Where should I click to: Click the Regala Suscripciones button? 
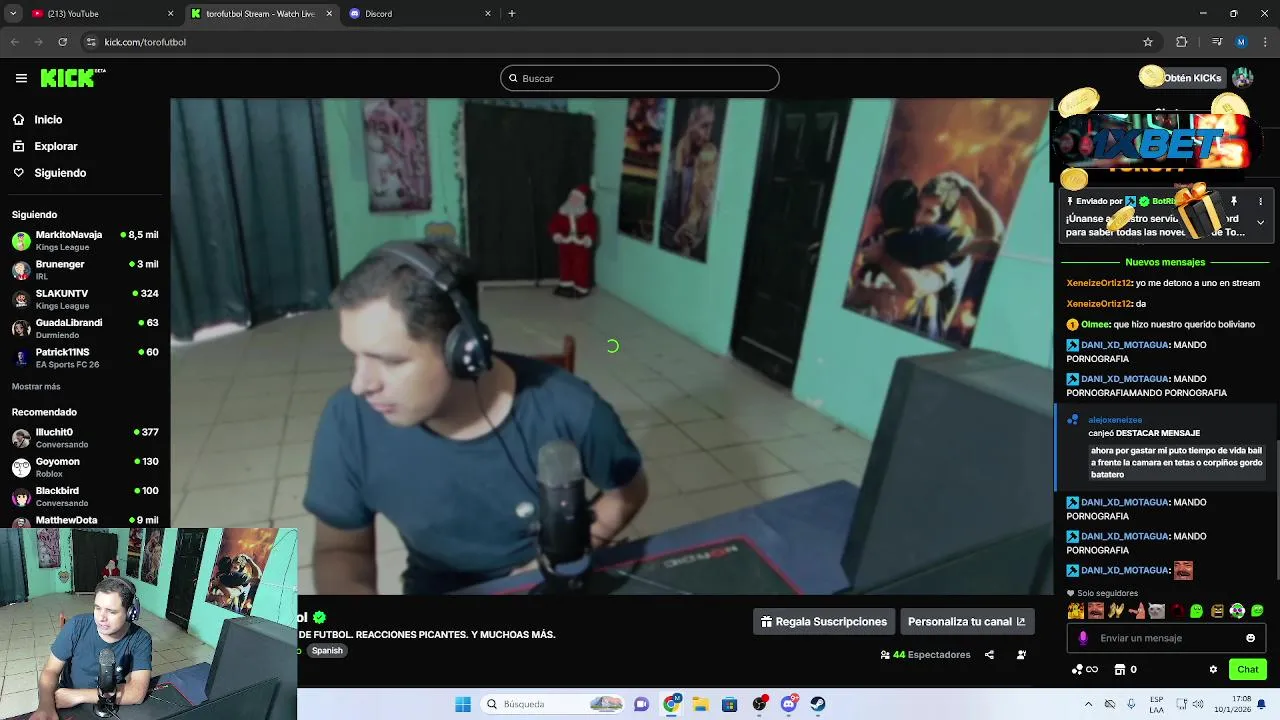pos(824,622)
